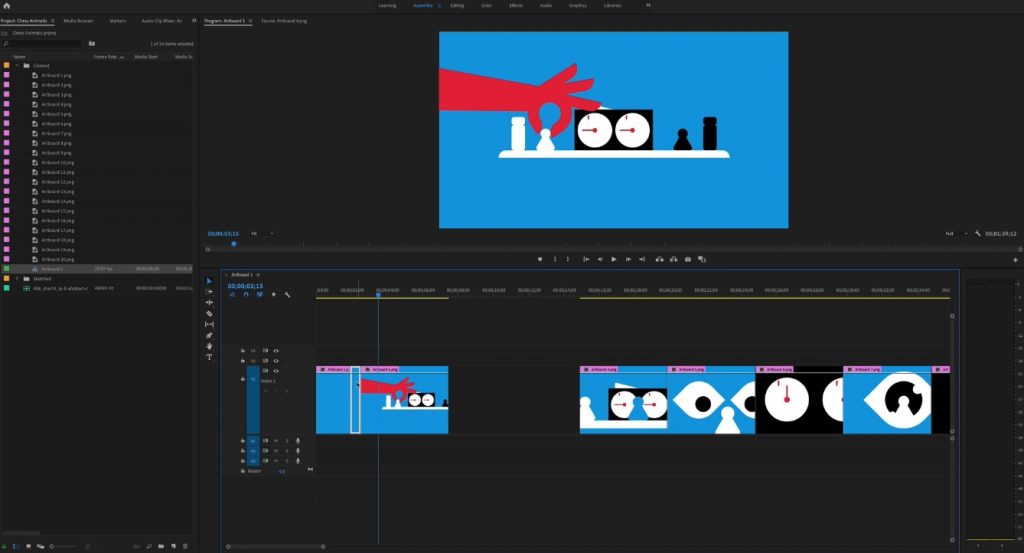Open Program monitor button editor plus
This screenshot has height=553, width=1024.
pyautogui.click(x=1015, y=260)
